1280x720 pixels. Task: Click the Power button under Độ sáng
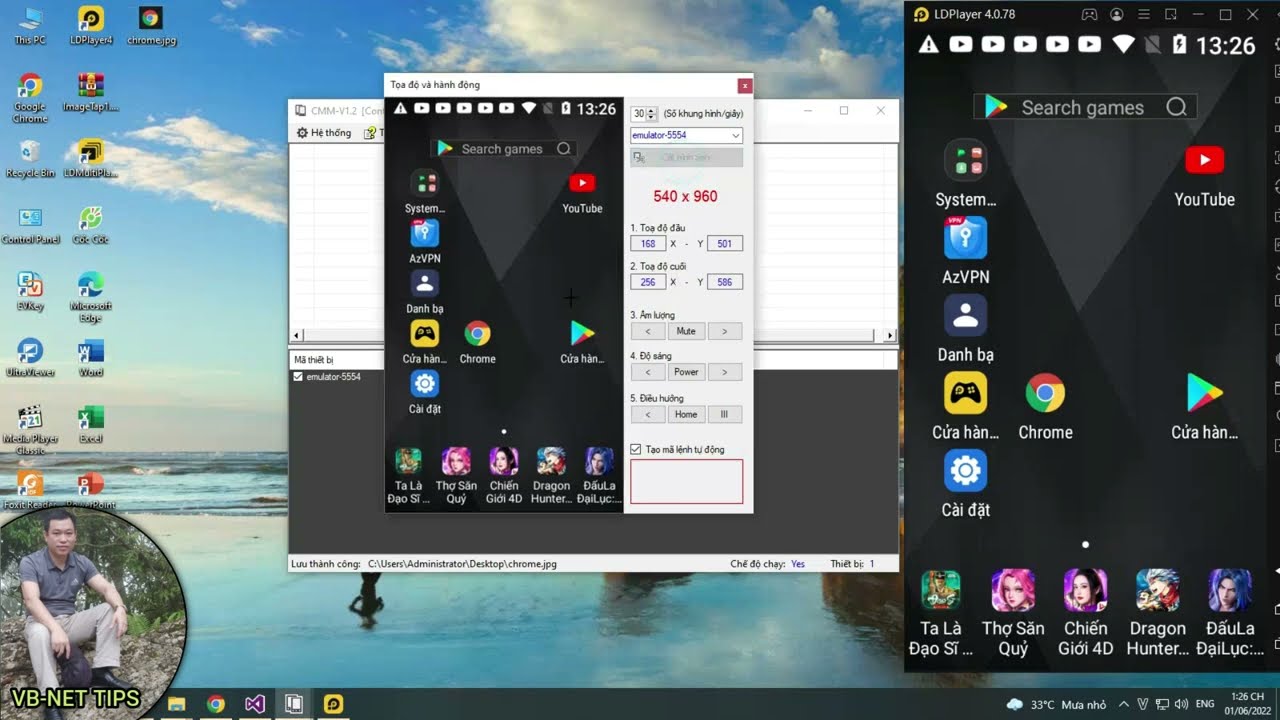coord(686,372)
